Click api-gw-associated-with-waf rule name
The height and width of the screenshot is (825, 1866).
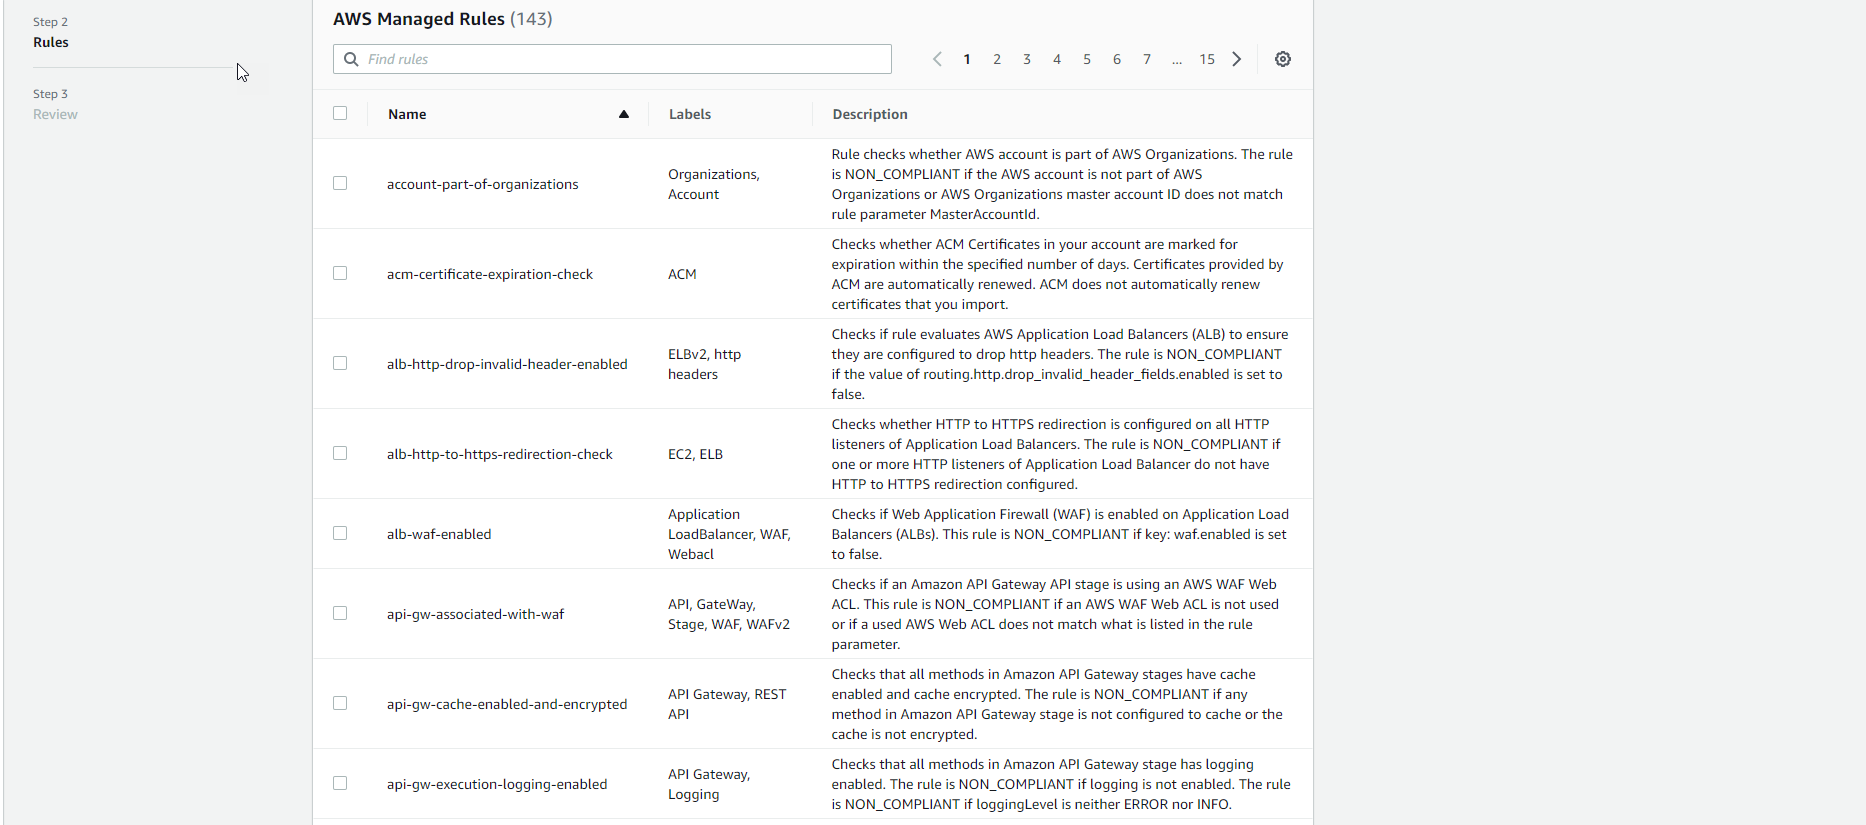tap(476, 614)
